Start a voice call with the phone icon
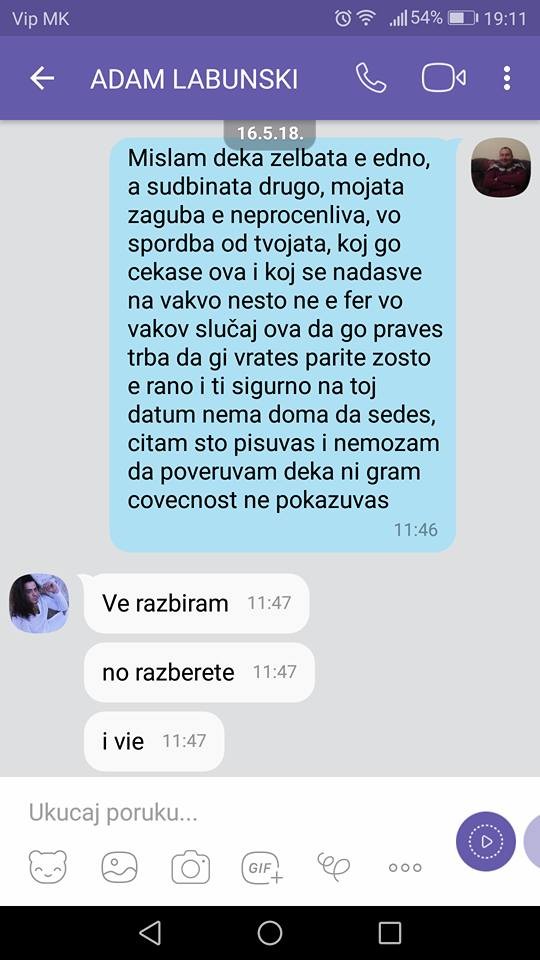The height and width of the screenshot is (960, 540). pyautogui.click(x=371, y=78)
